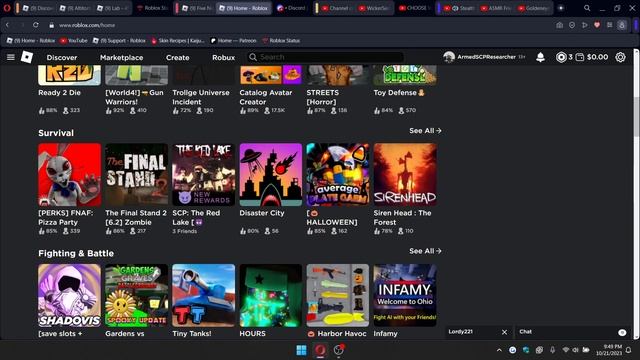
Task: Open the Shadovis game thumbnail
Action: coord(69,295)
